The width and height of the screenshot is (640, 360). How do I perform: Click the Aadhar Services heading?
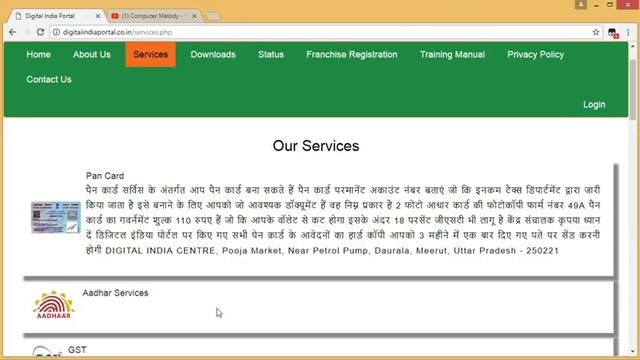click(x=115, y=293)
